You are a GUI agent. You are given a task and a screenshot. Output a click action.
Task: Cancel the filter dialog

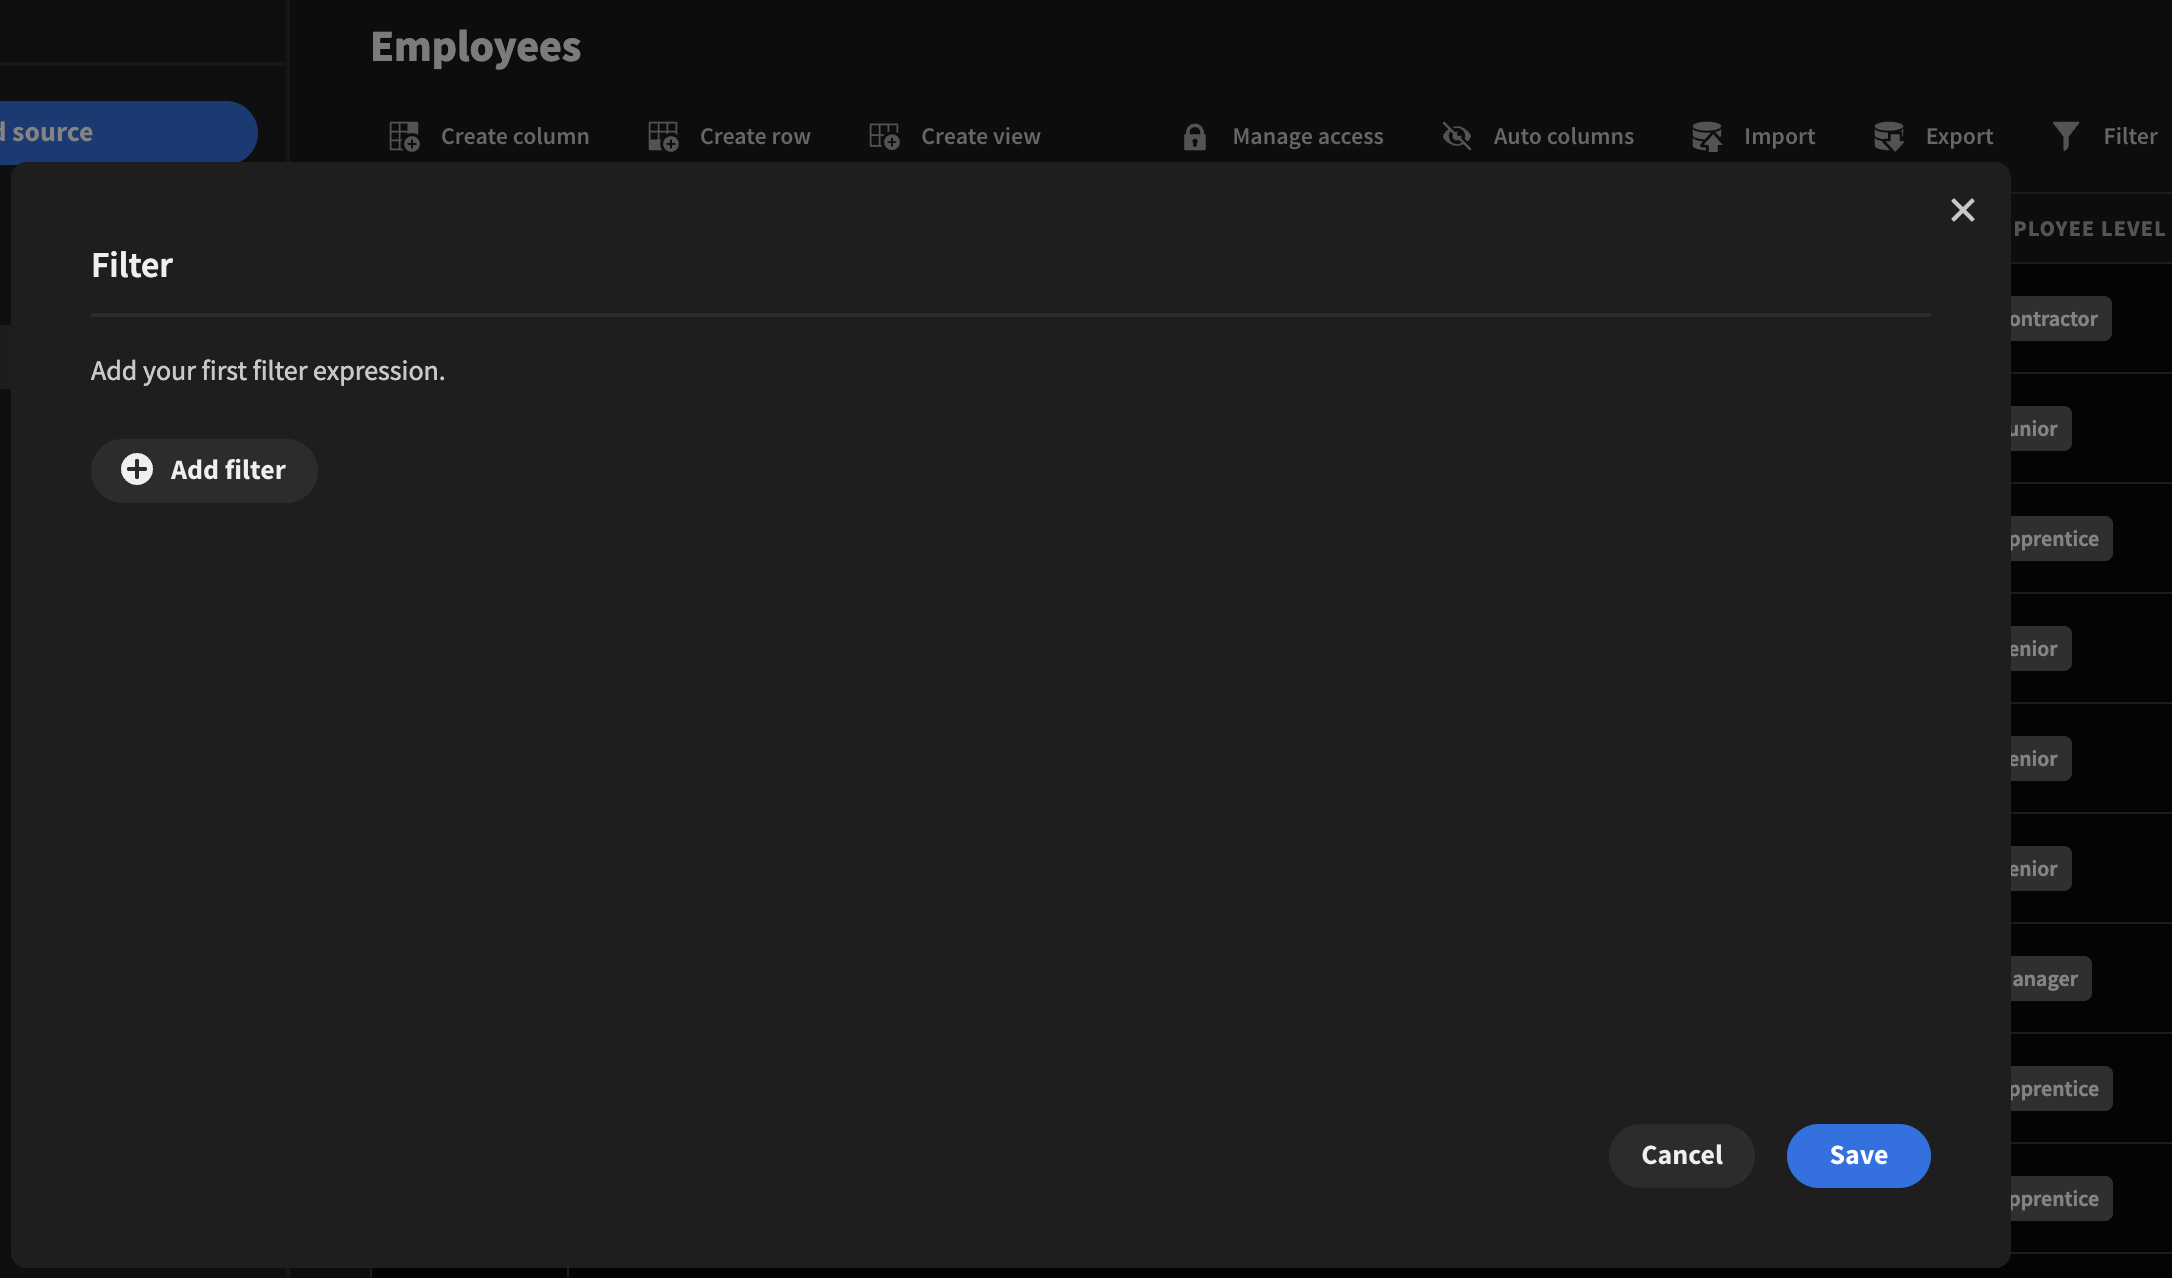point(1681,1156)
